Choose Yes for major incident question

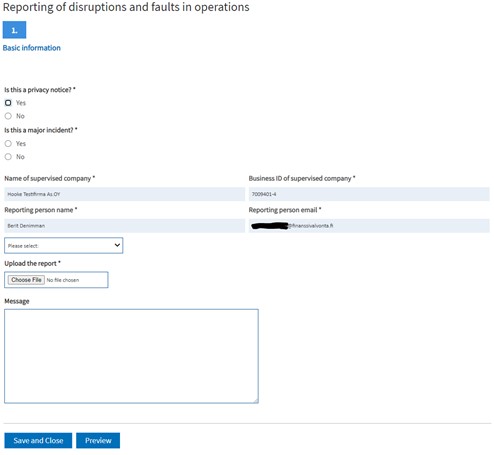8,143
